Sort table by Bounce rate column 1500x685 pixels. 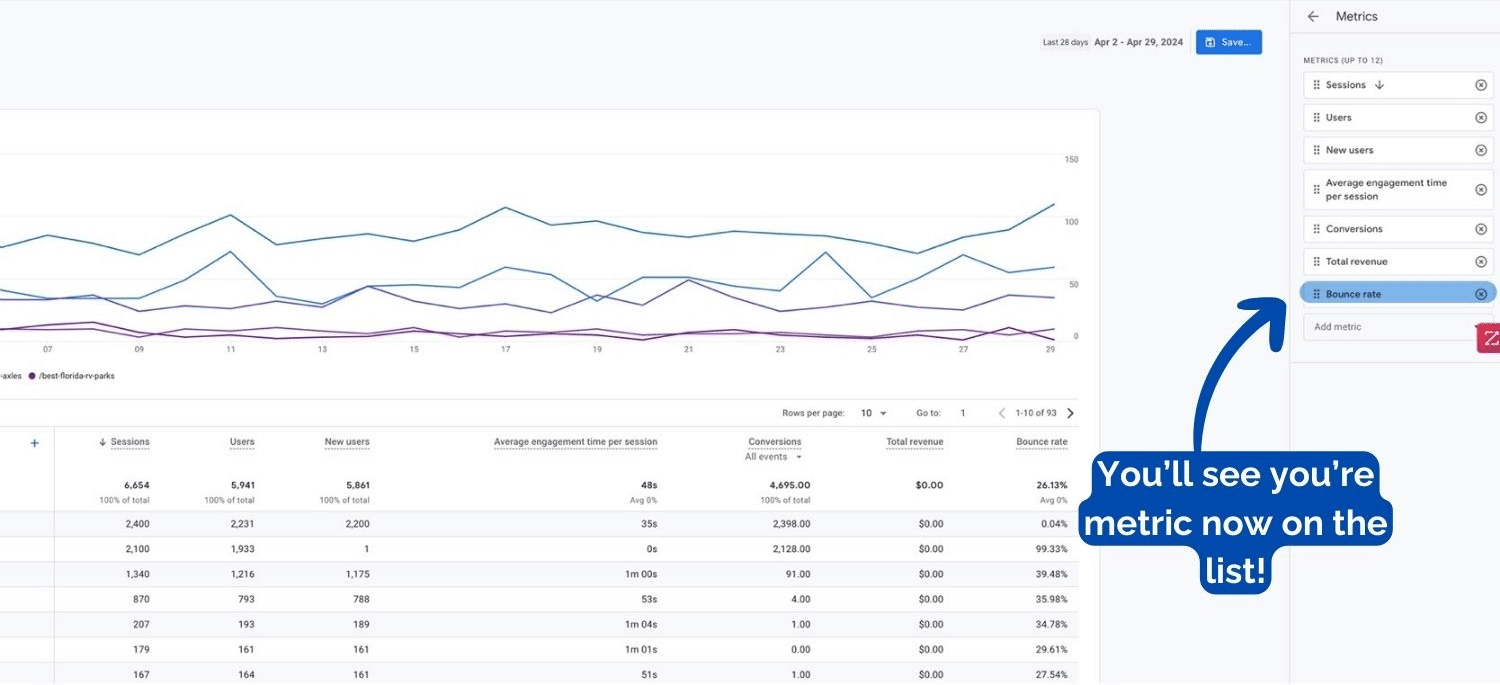(x=1041, y=442)
